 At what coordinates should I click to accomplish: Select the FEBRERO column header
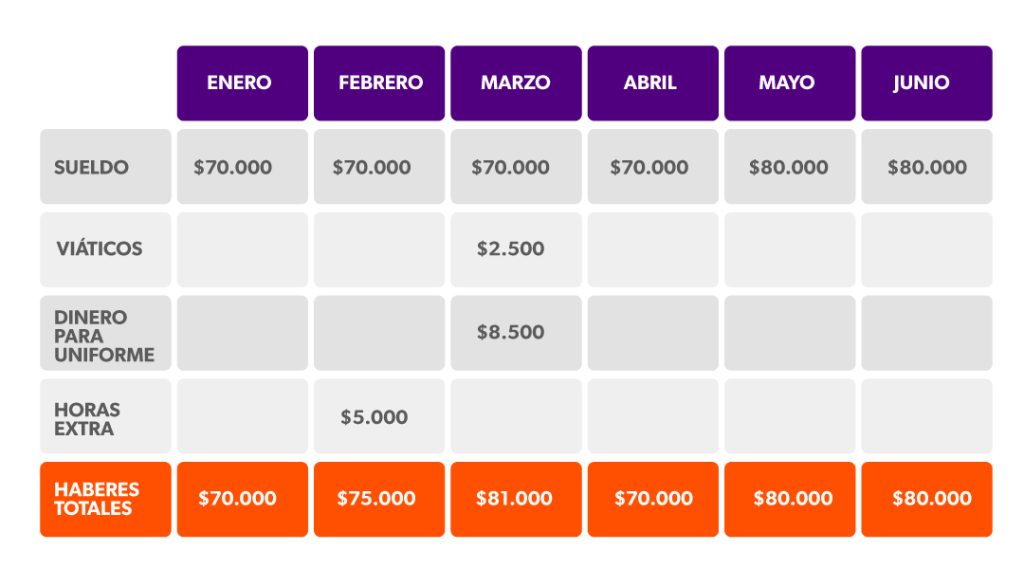(379, 83)
